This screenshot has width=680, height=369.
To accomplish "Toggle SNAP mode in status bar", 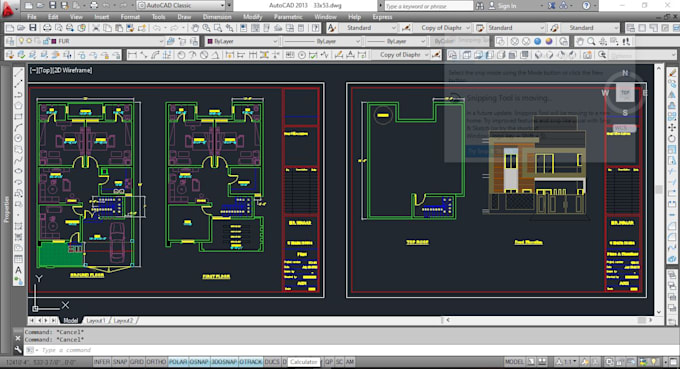I will [x=120, y=362].
